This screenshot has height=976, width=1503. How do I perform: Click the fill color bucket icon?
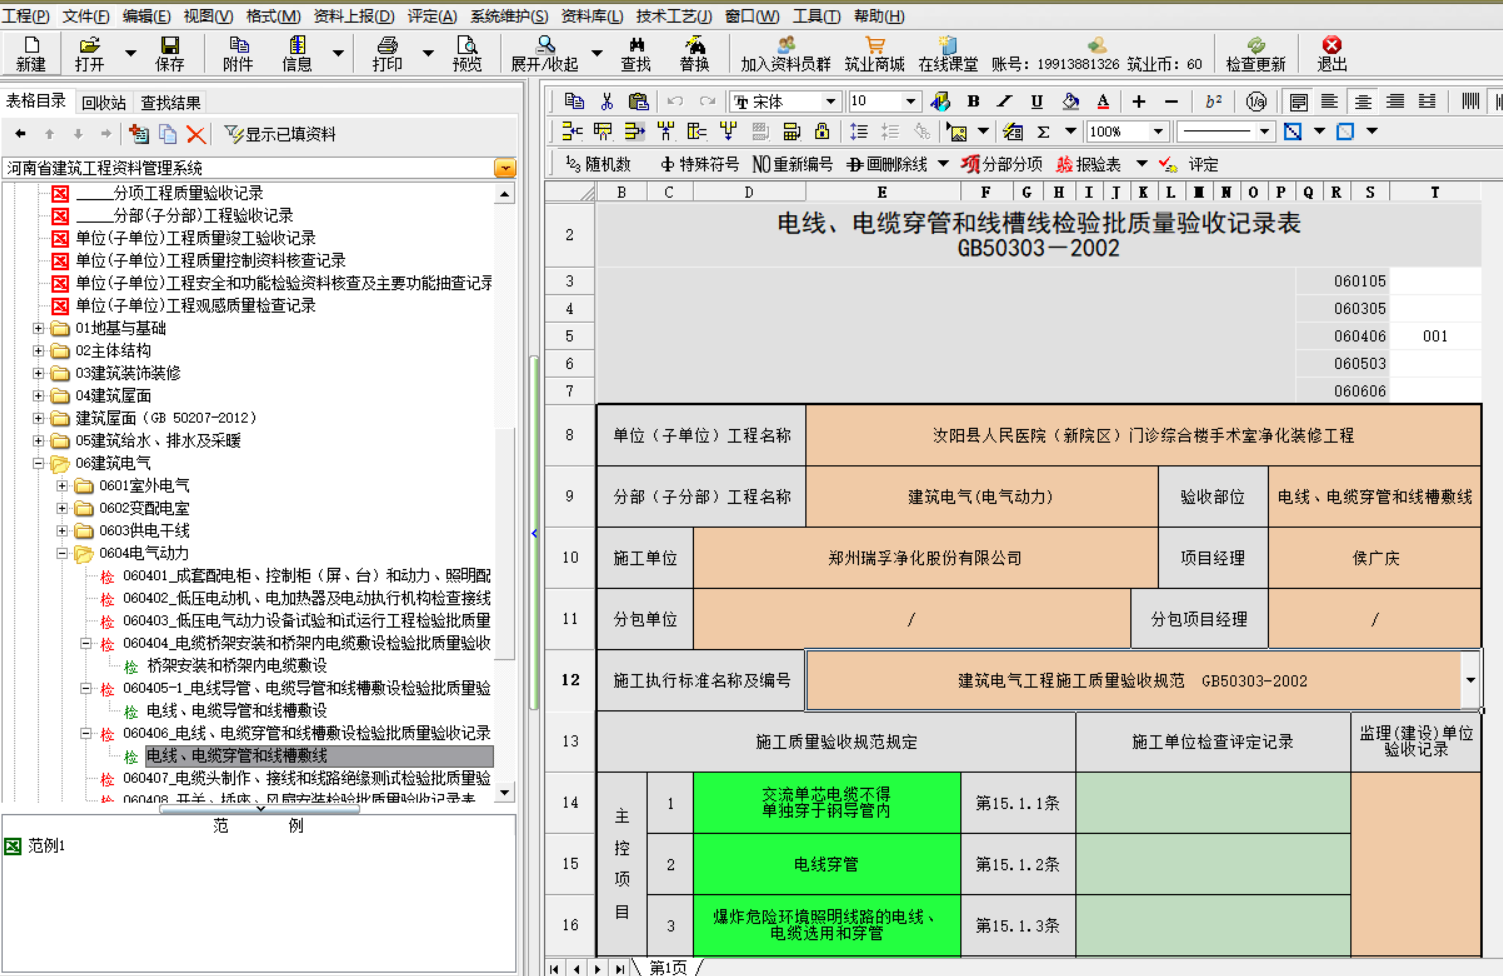point(1070,101)
